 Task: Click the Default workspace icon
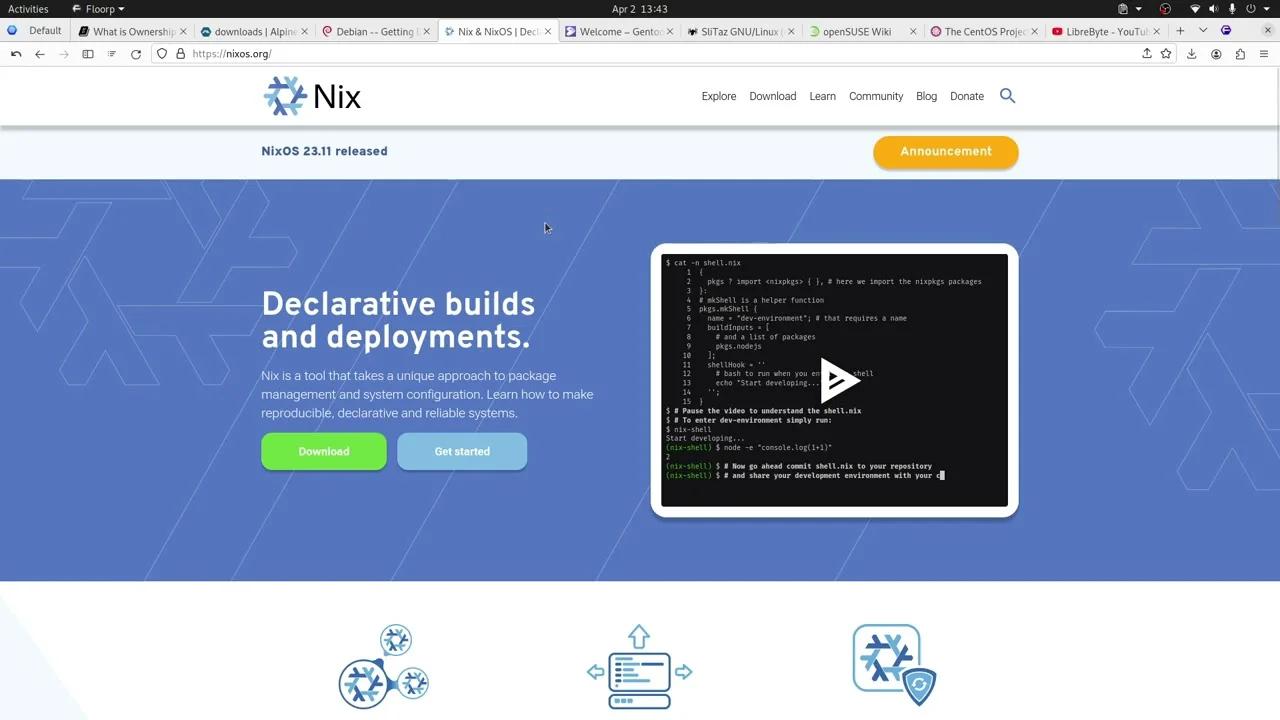(12, 31)
